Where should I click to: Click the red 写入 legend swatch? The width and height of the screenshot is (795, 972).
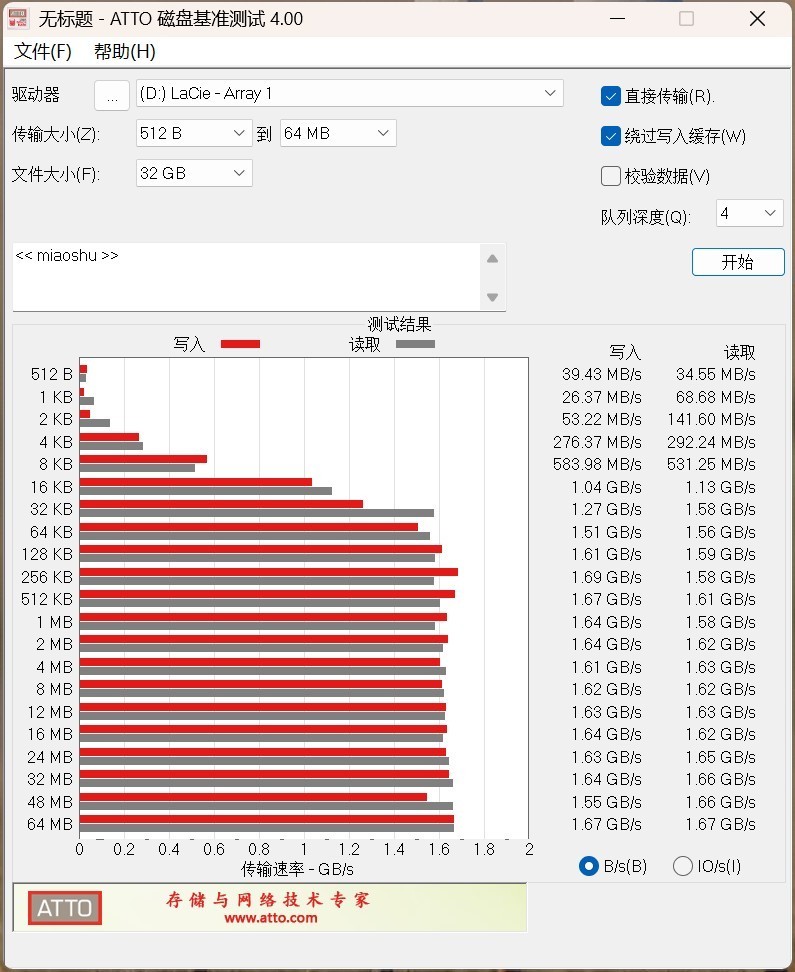pyautogui.click(x=241, y=344)
